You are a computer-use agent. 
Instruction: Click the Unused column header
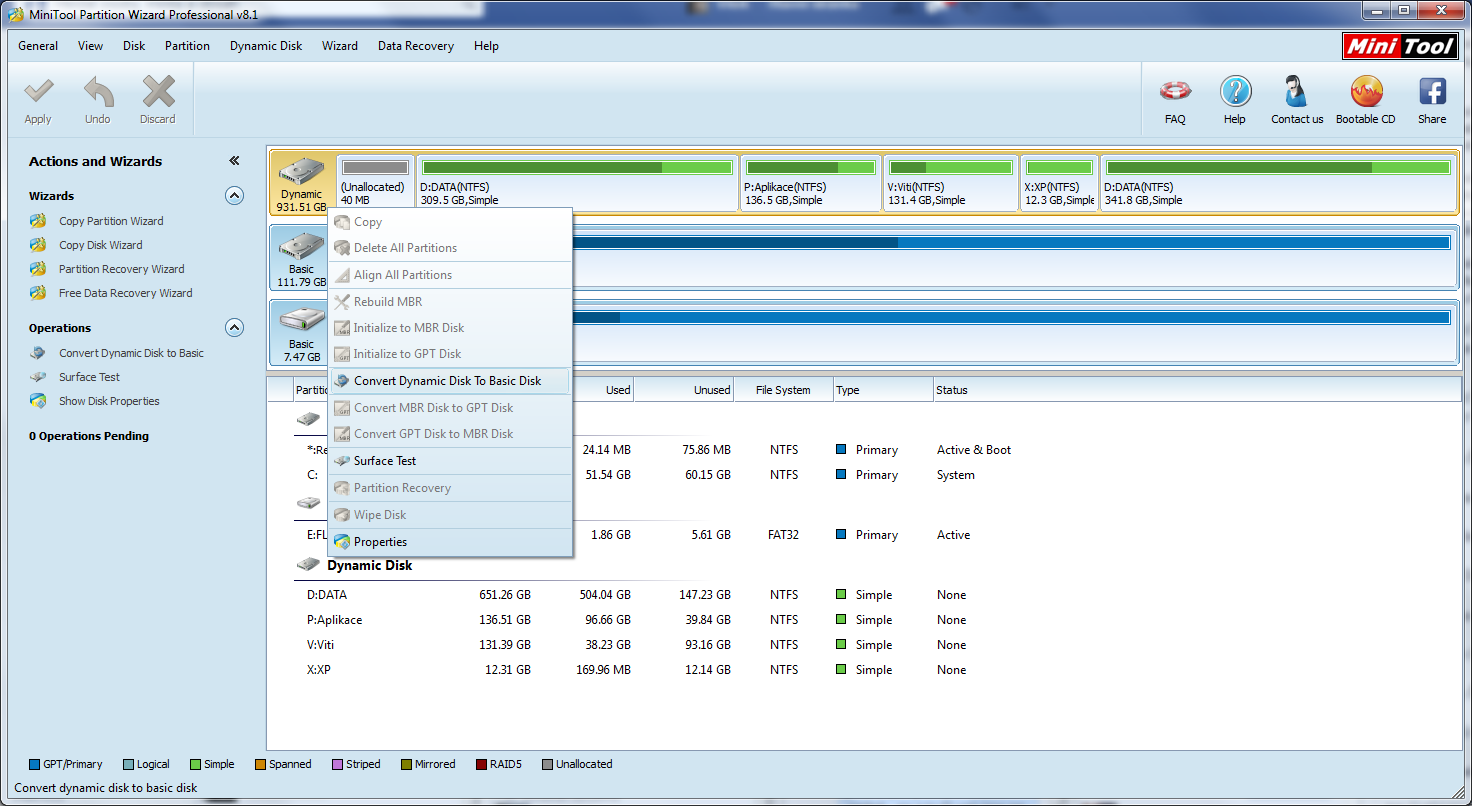coord(684,390)
